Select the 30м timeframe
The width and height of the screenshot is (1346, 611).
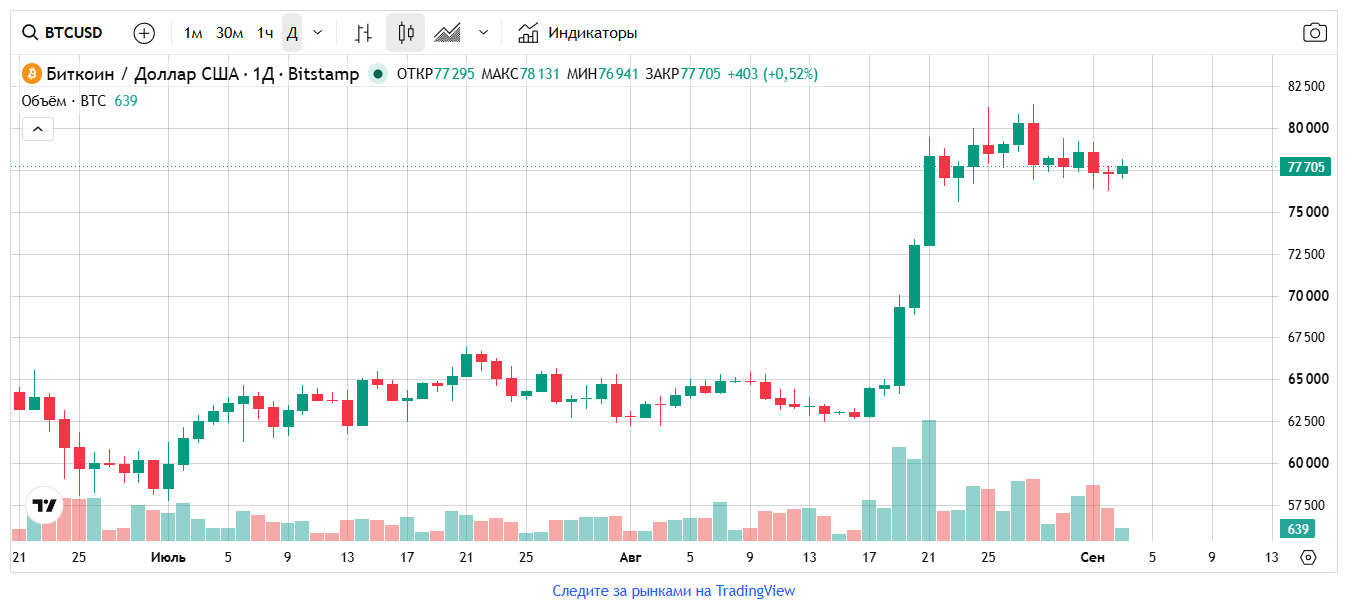[x=230, y=33]
